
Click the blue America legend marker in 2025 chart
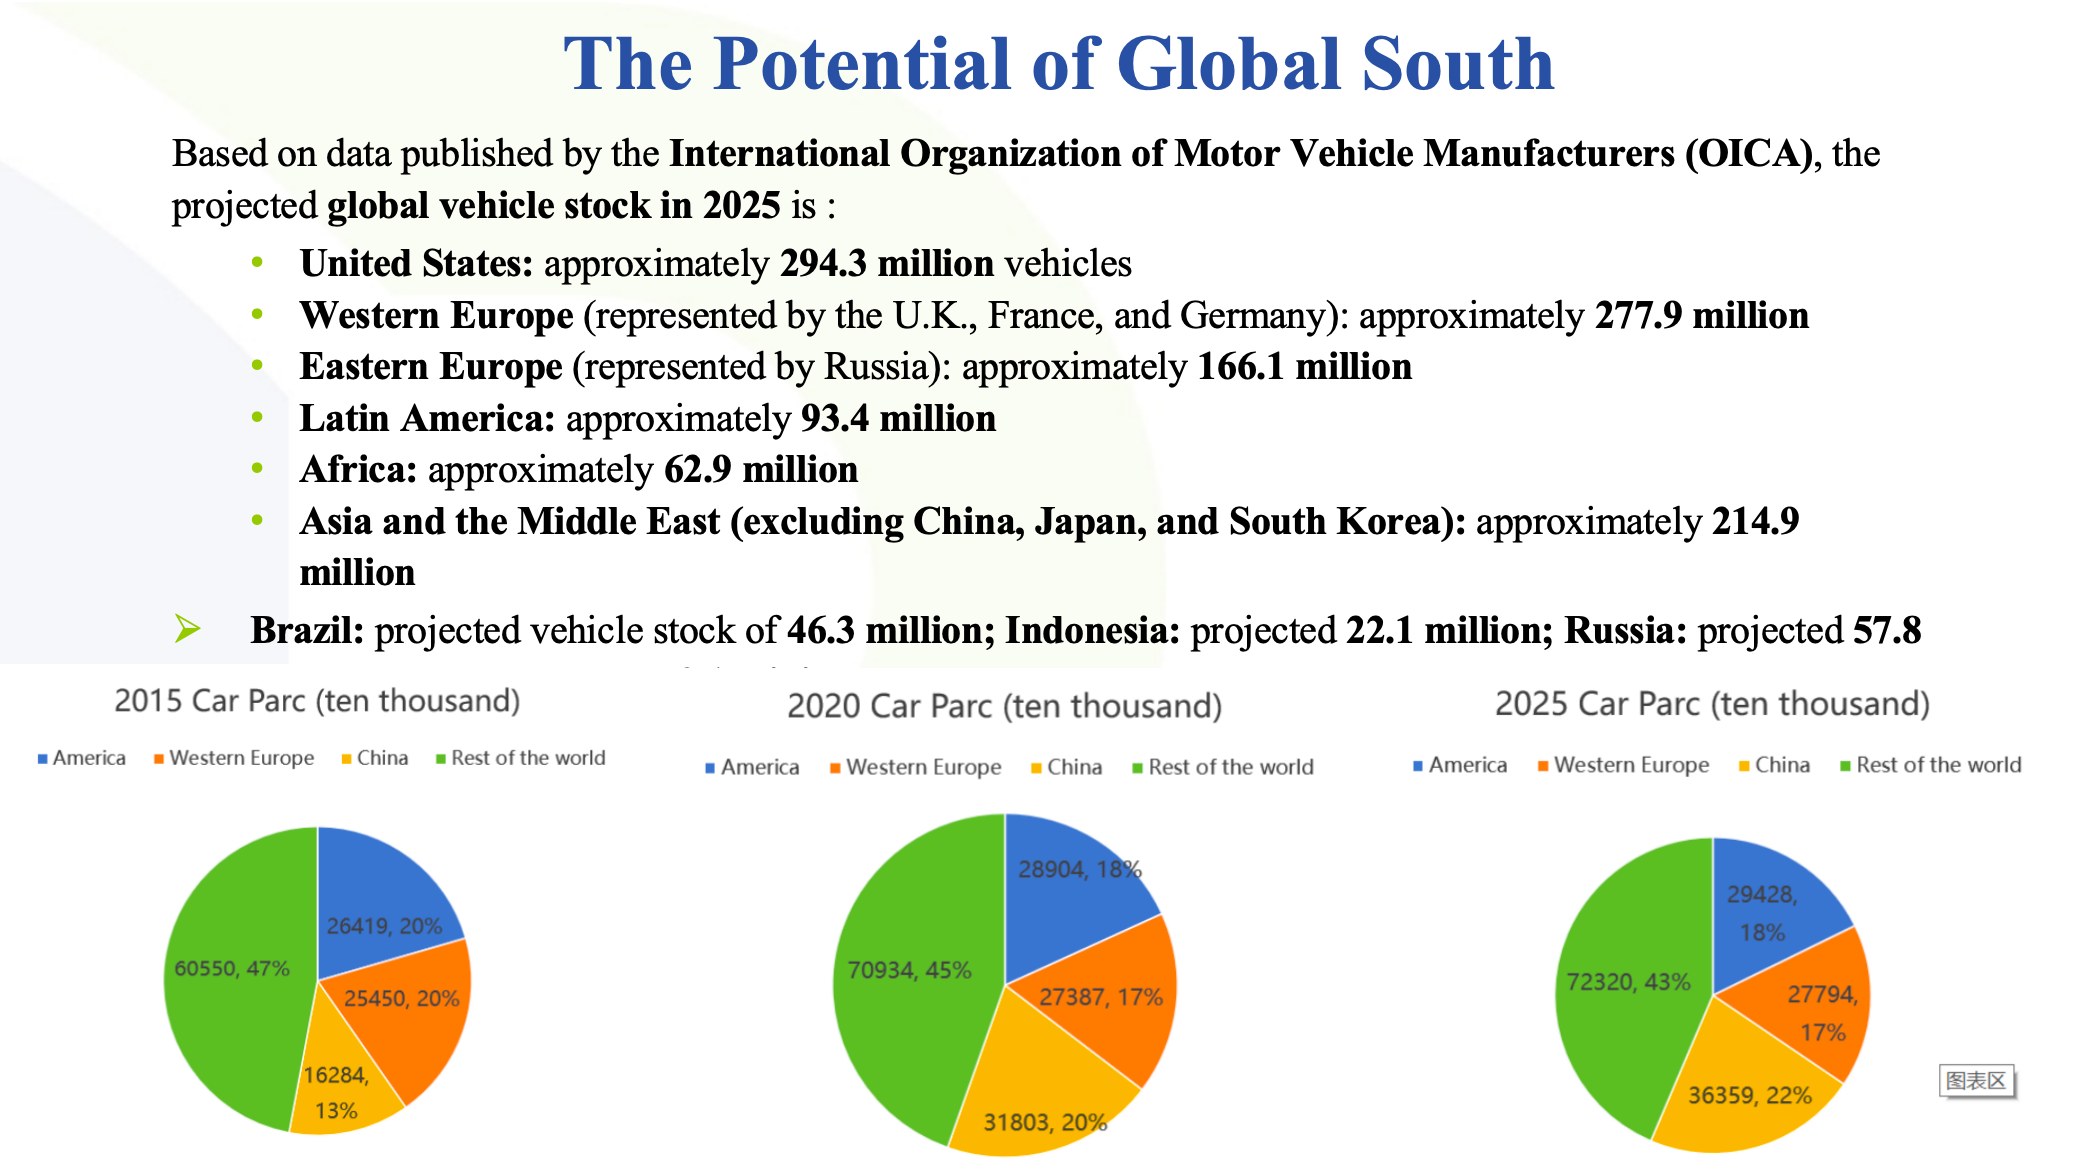click(x=1418, y=766)
